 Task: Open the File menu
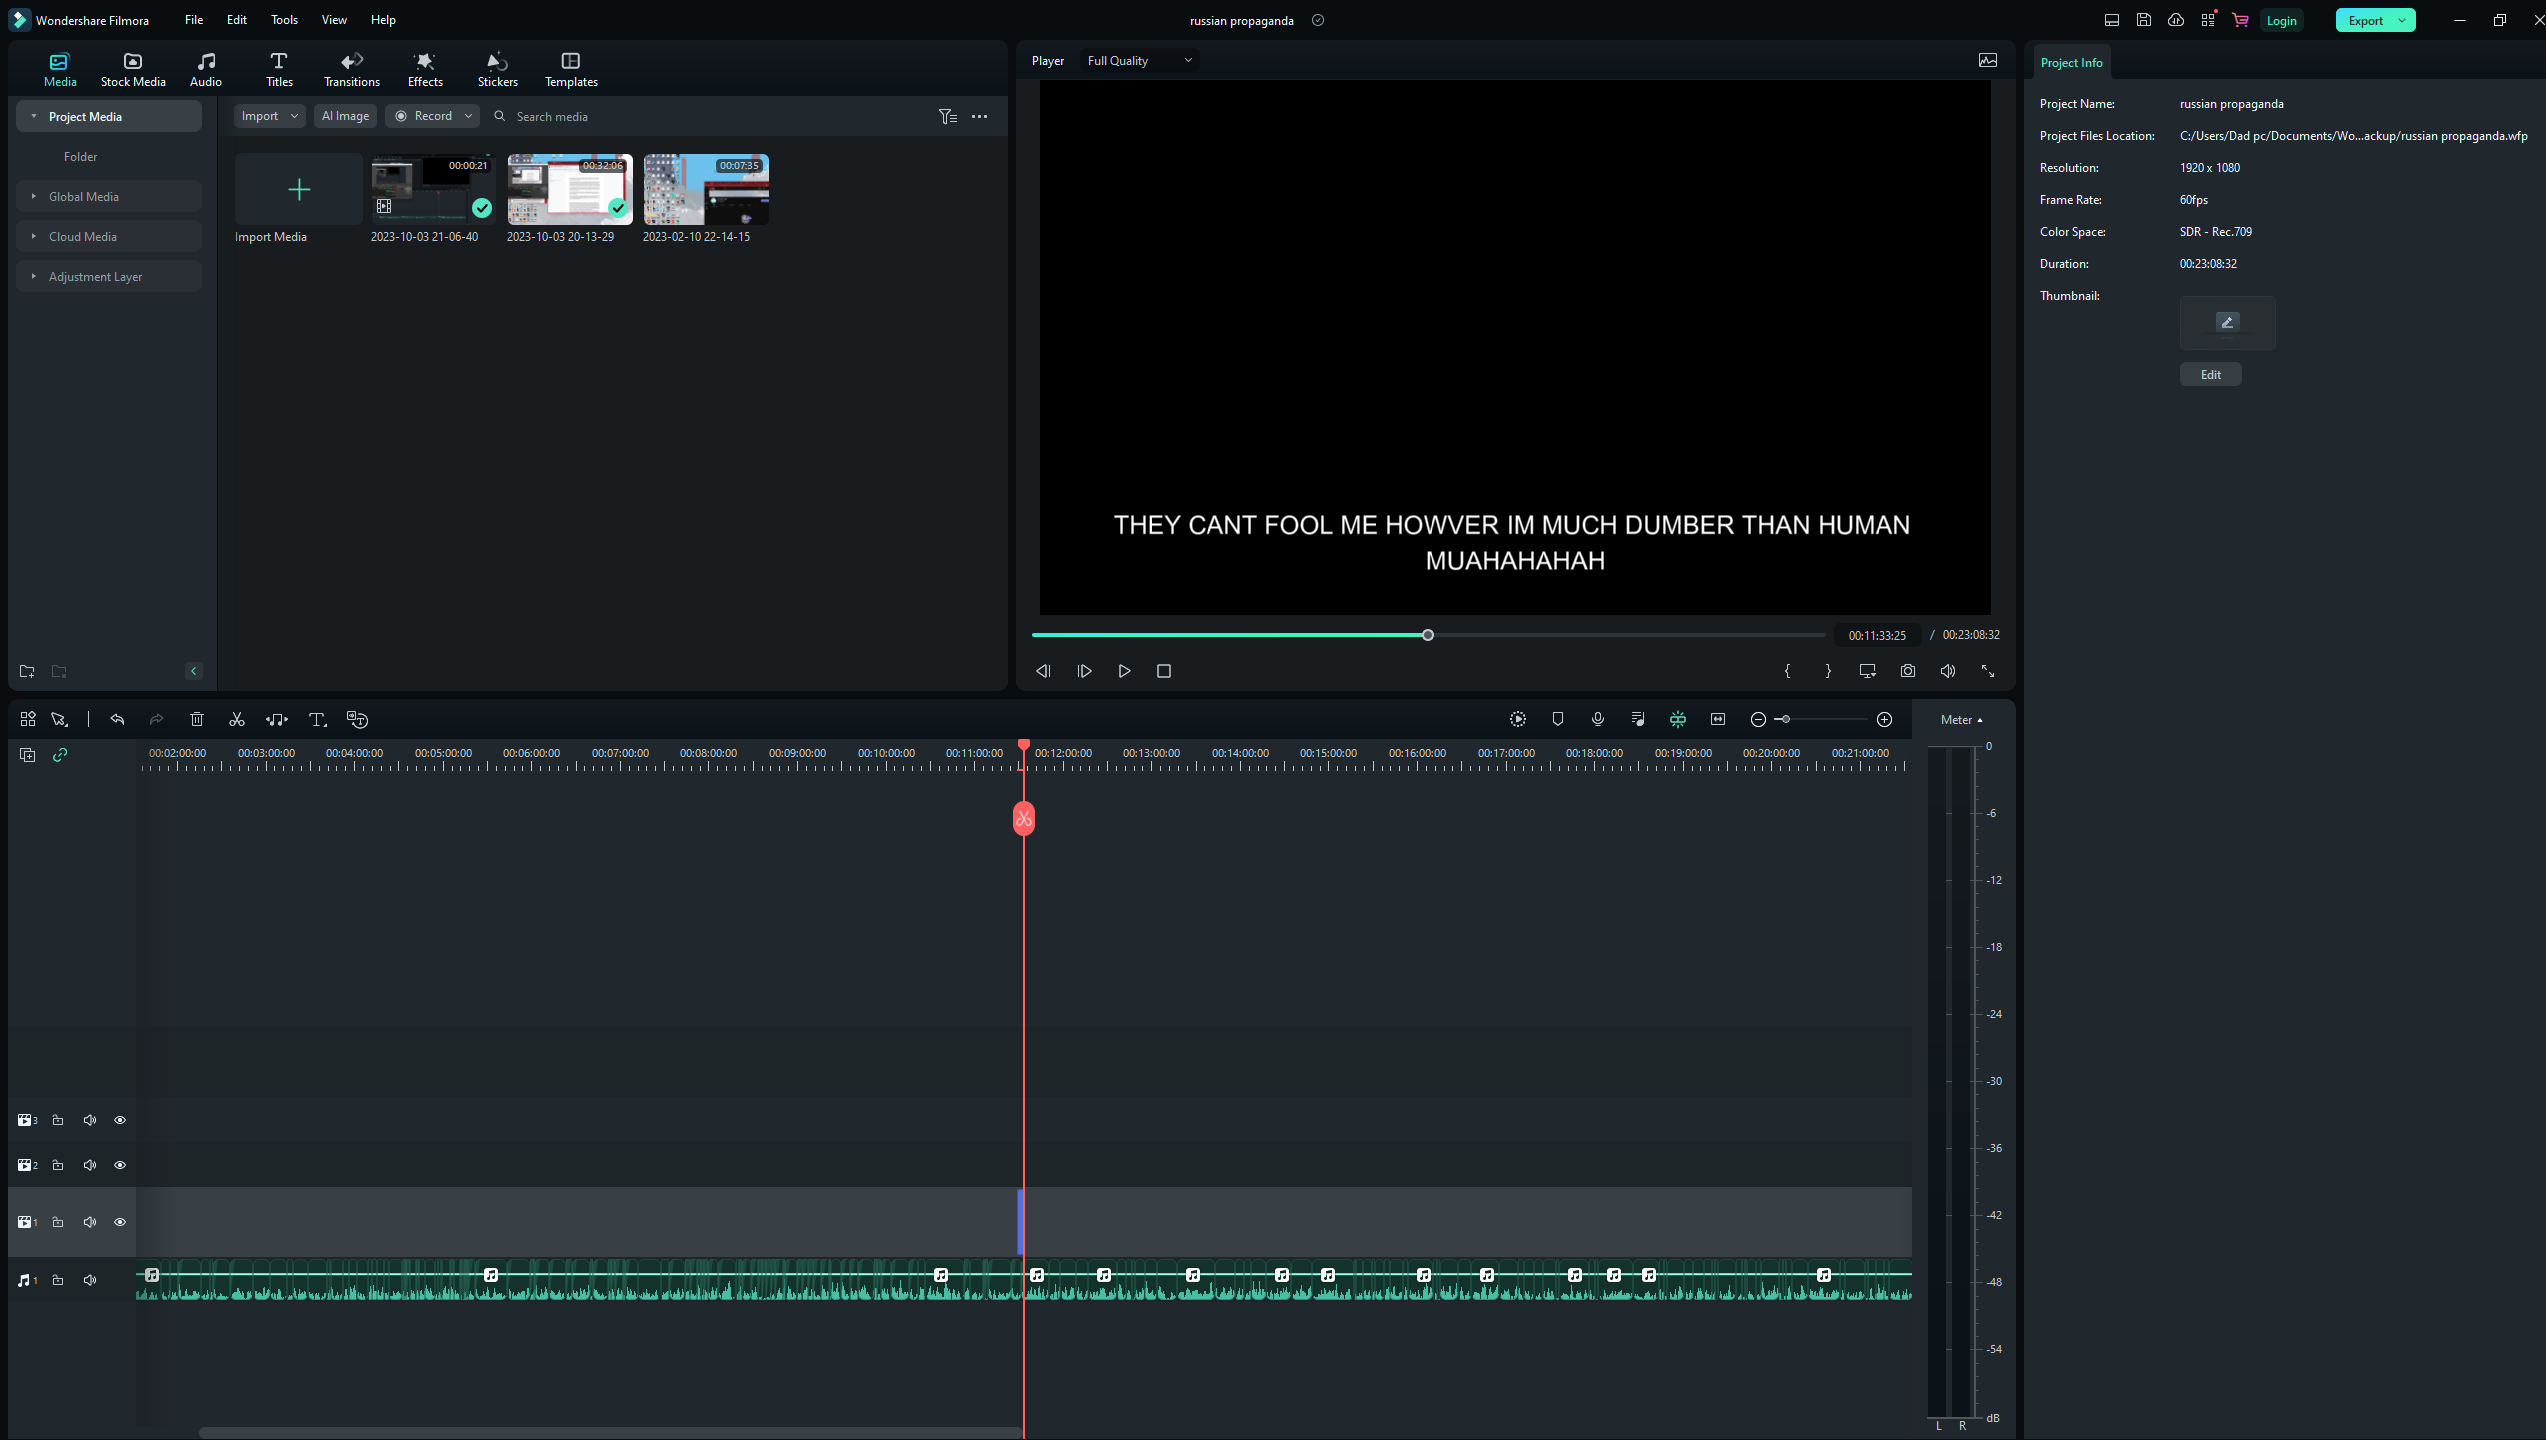pyautogui.click(x=194, y=20)
